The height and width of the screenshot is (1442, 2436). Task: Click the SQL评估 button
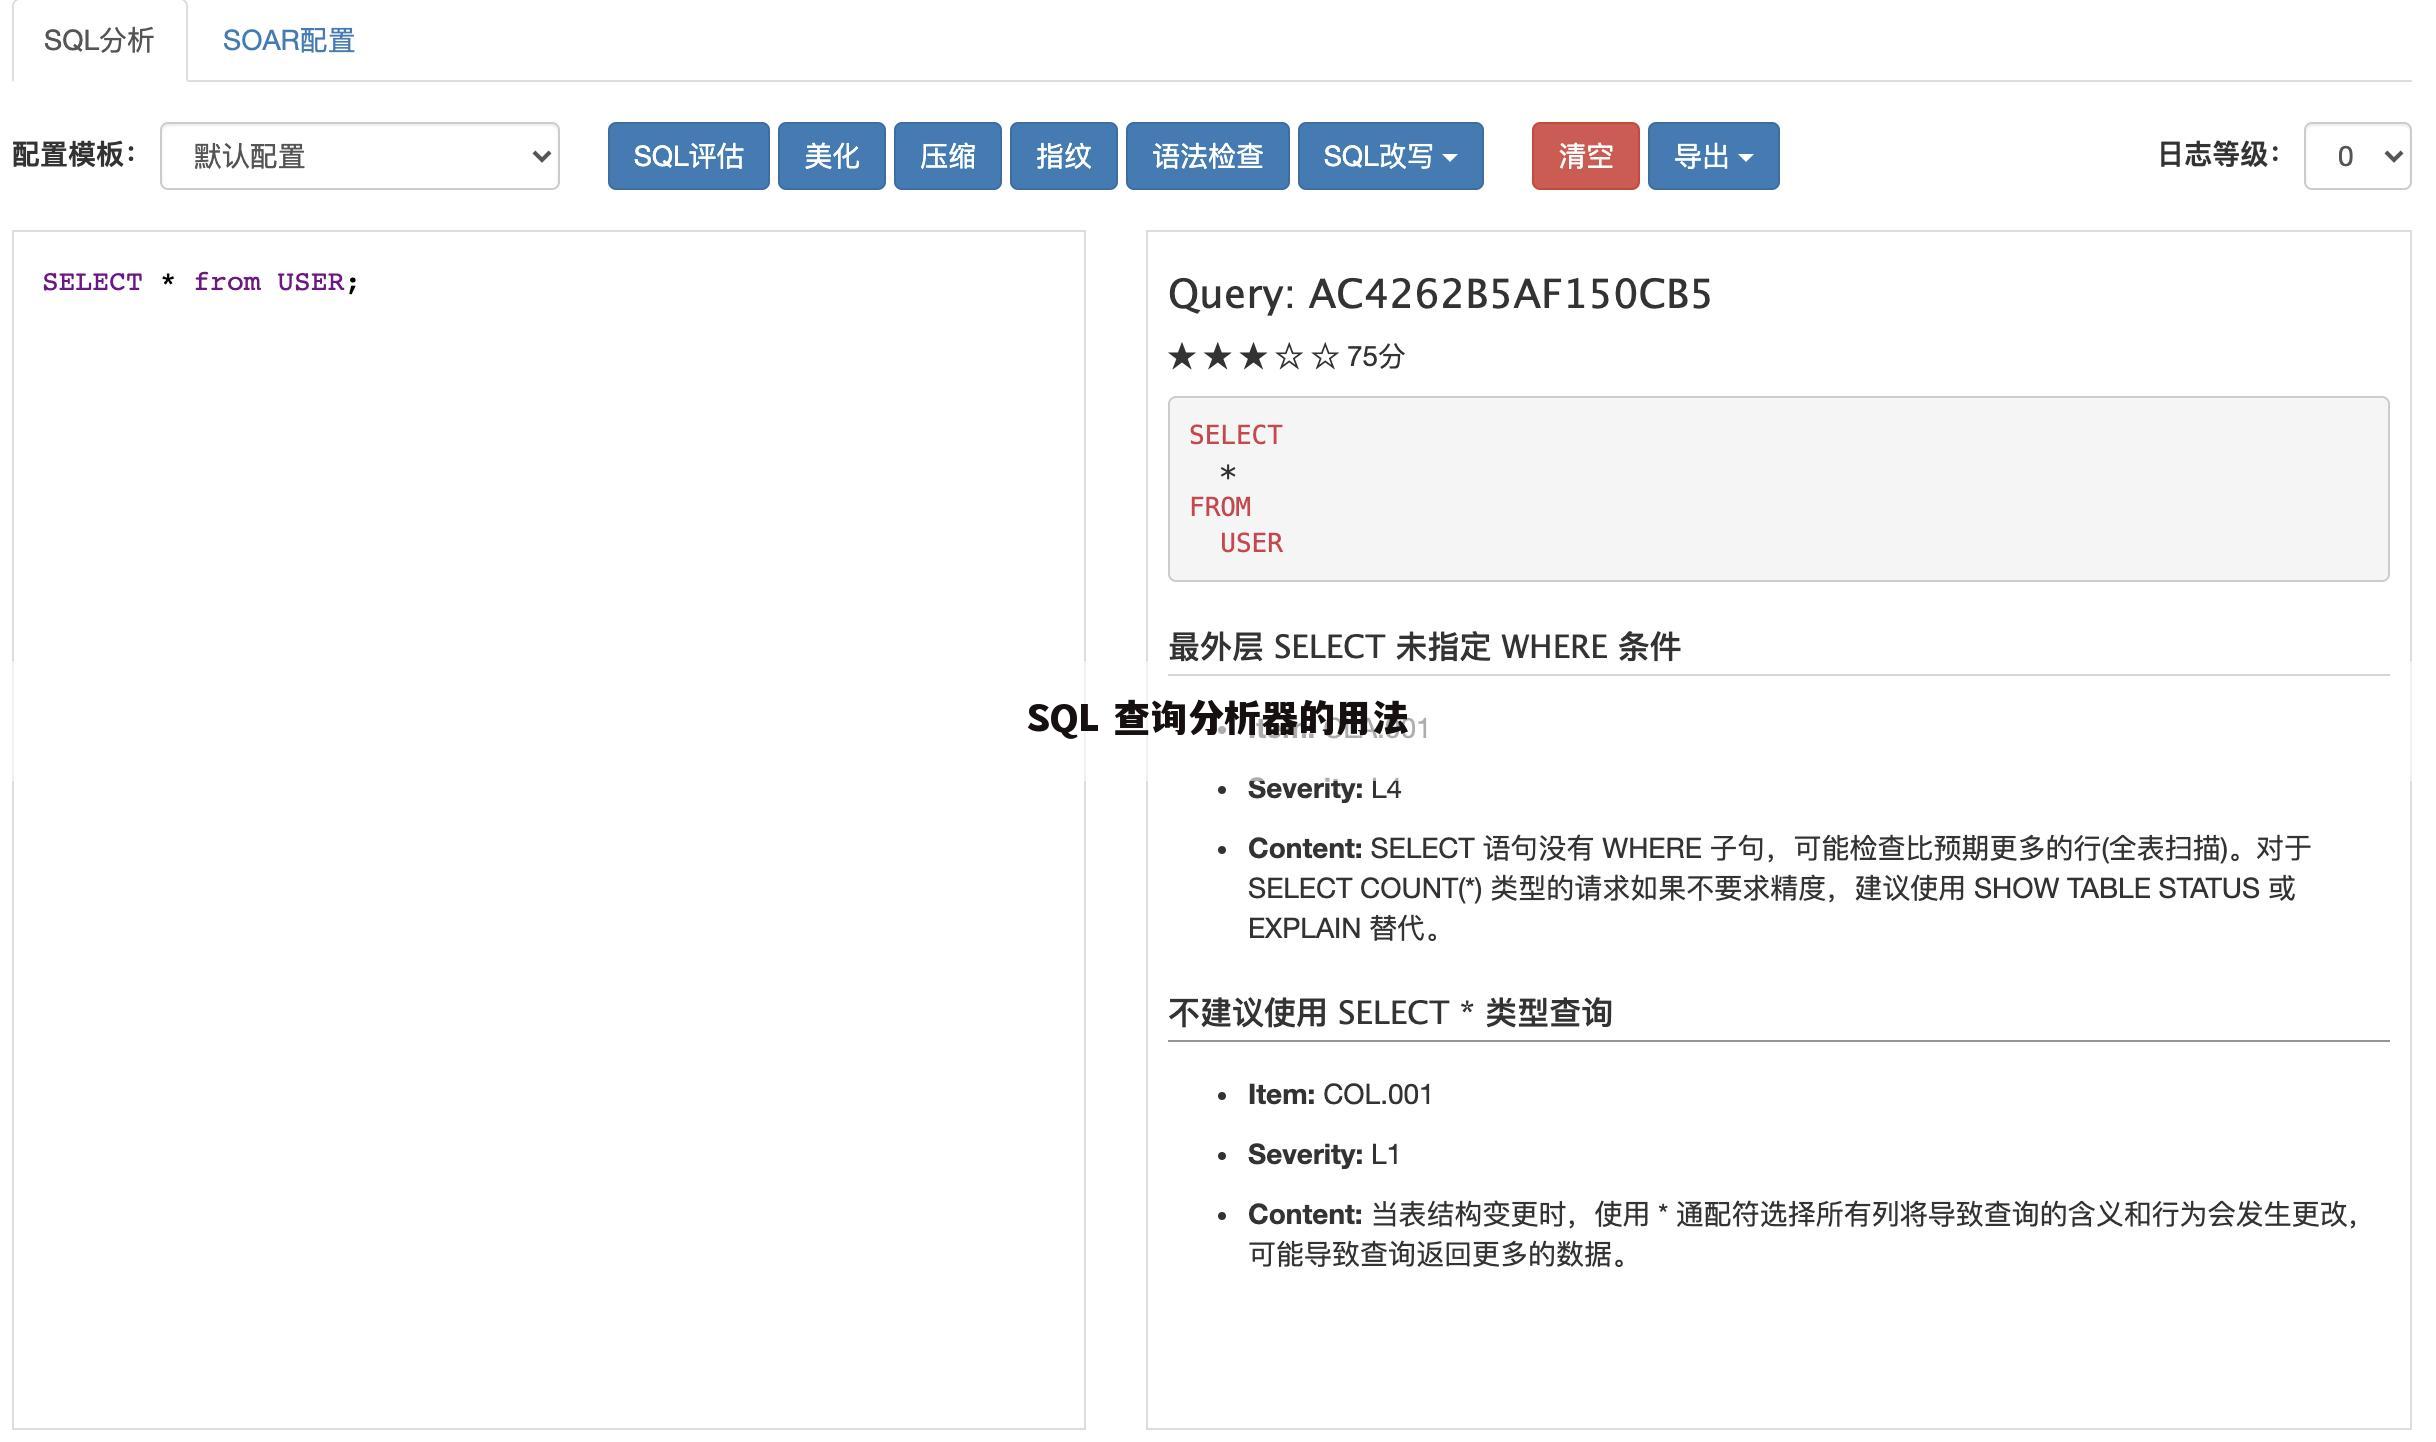click(x=688, y=156)
